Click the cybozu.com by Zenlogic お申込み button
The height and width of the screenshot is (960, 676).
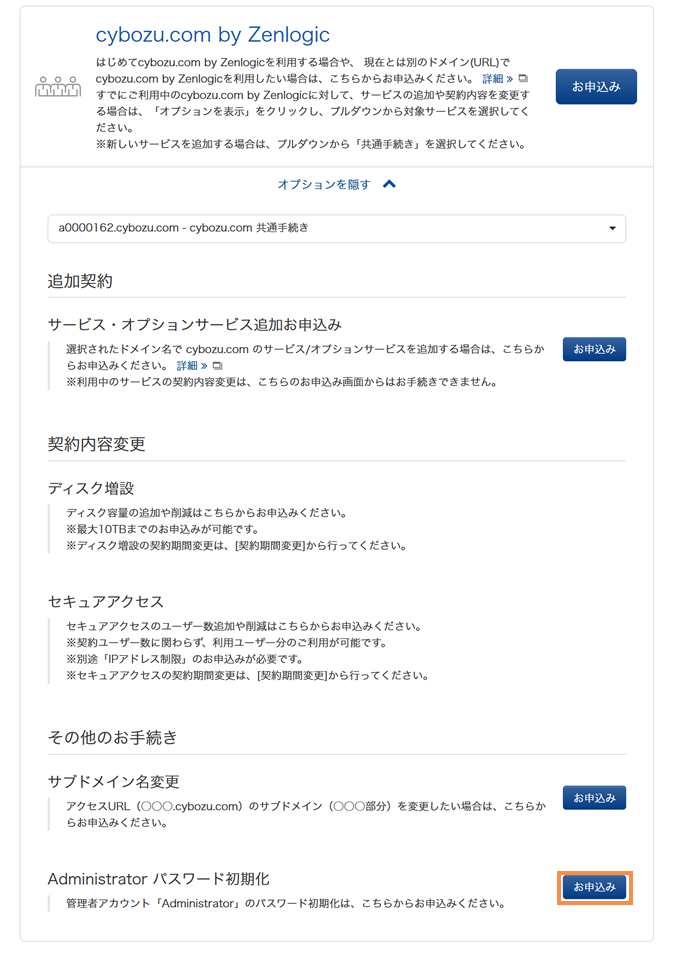(596, 87)
